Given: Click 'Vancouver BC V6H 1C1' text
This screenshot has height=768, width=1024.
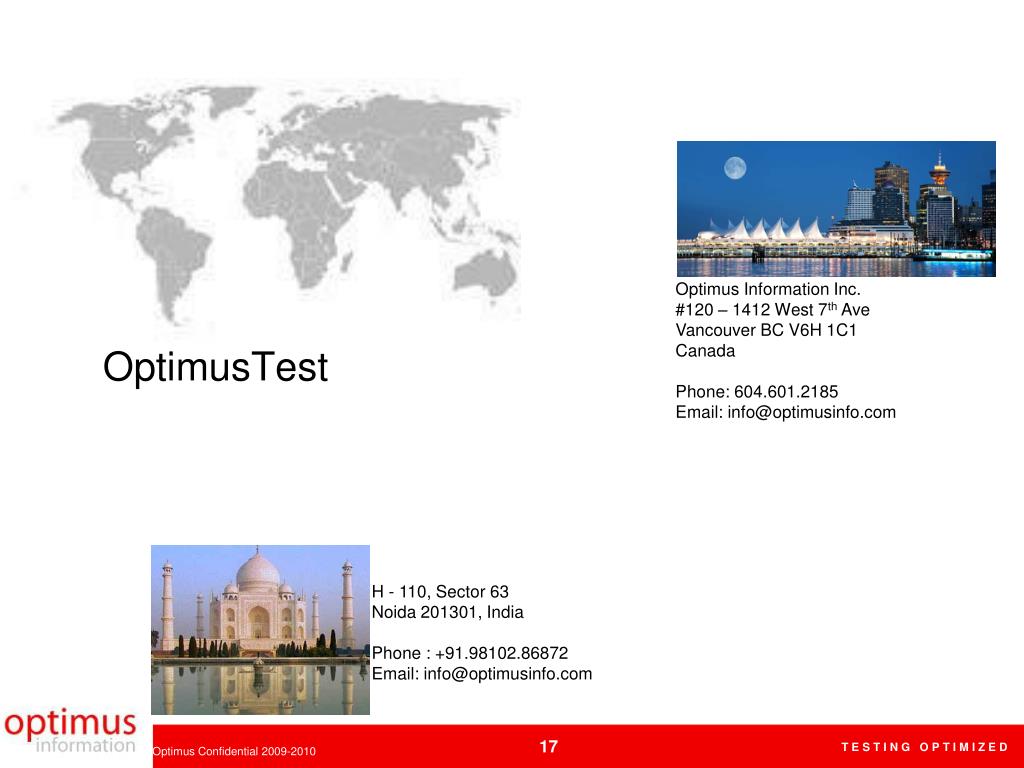Looking at the screenshot, I should [765, 330].
